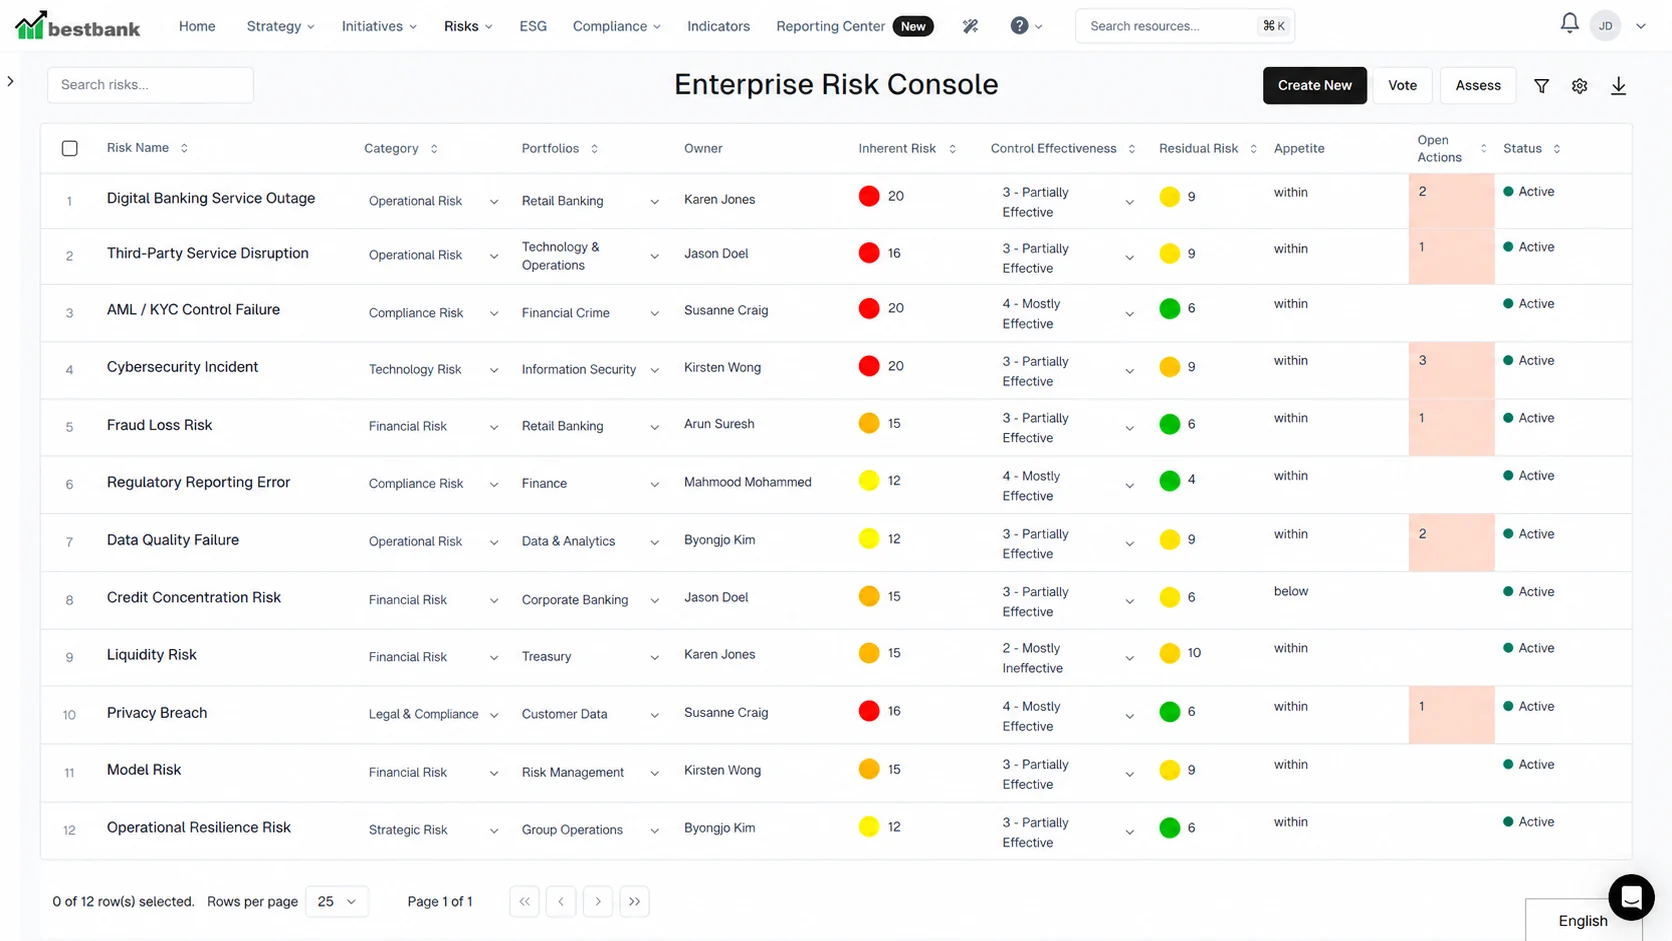
Task: Jump to last page double arrow
Action: pyautogui.click(x=634, y=901)
